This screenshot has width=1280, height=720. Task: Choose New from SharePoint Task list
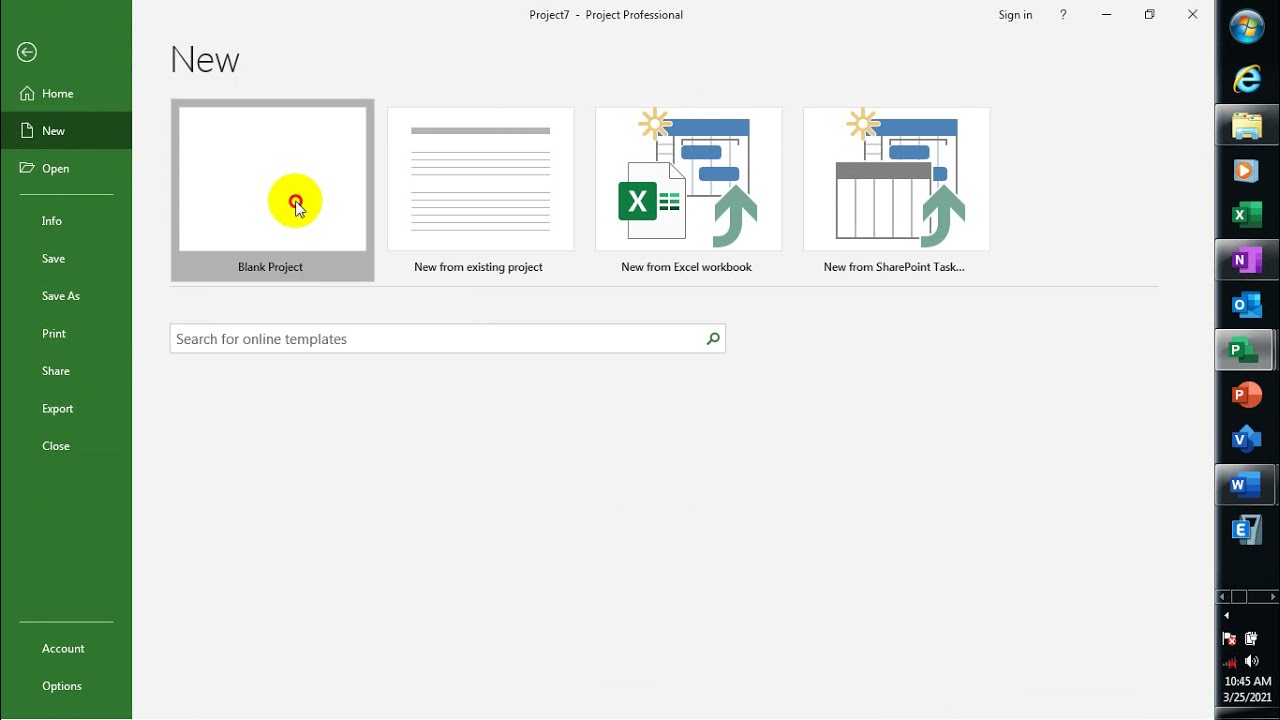[x=896, y=190]
